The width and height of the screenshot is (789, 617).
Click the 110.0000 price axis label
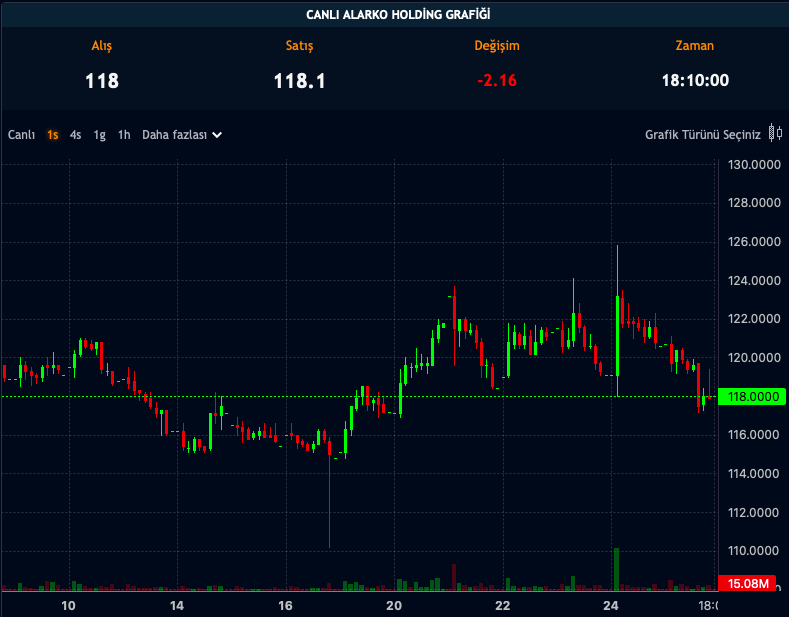[754, 551]
